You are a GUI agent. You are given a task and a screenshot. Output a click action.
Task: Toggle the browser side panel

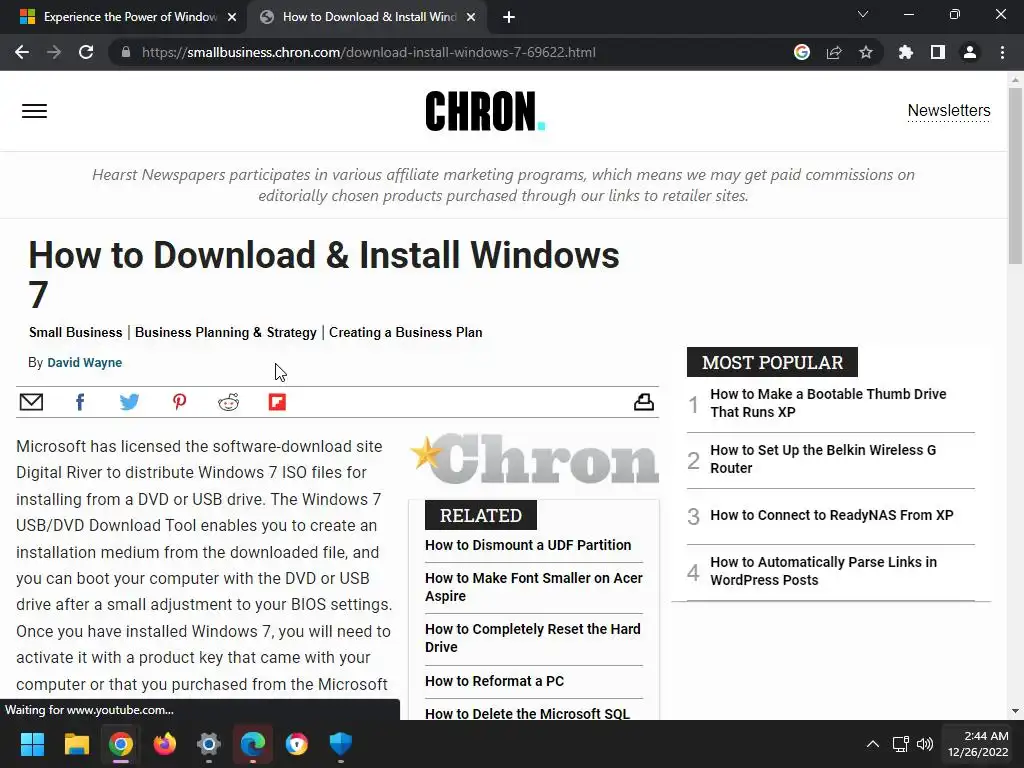coord(938,52)
